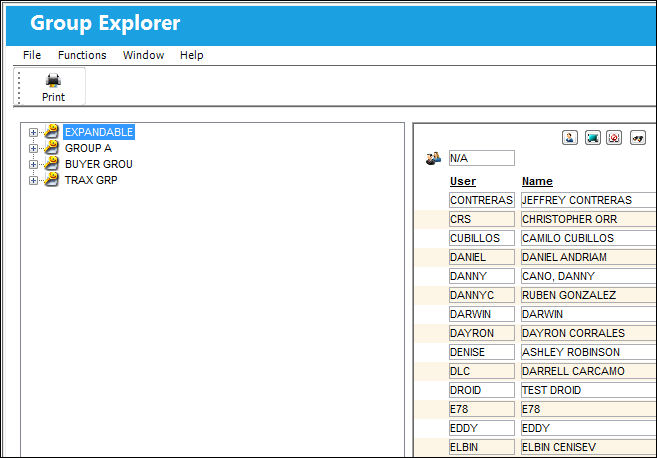The image size is (657, 458).
Task: Open the Window menu
Action: coord(143,55)
